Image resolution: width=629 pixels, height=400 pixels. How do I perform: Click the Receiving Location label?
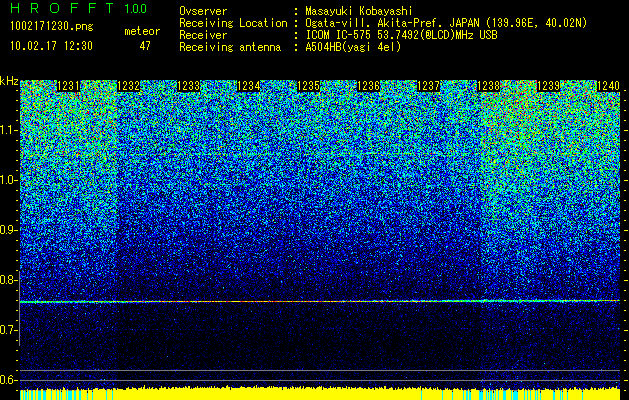[x=233, y=23]
